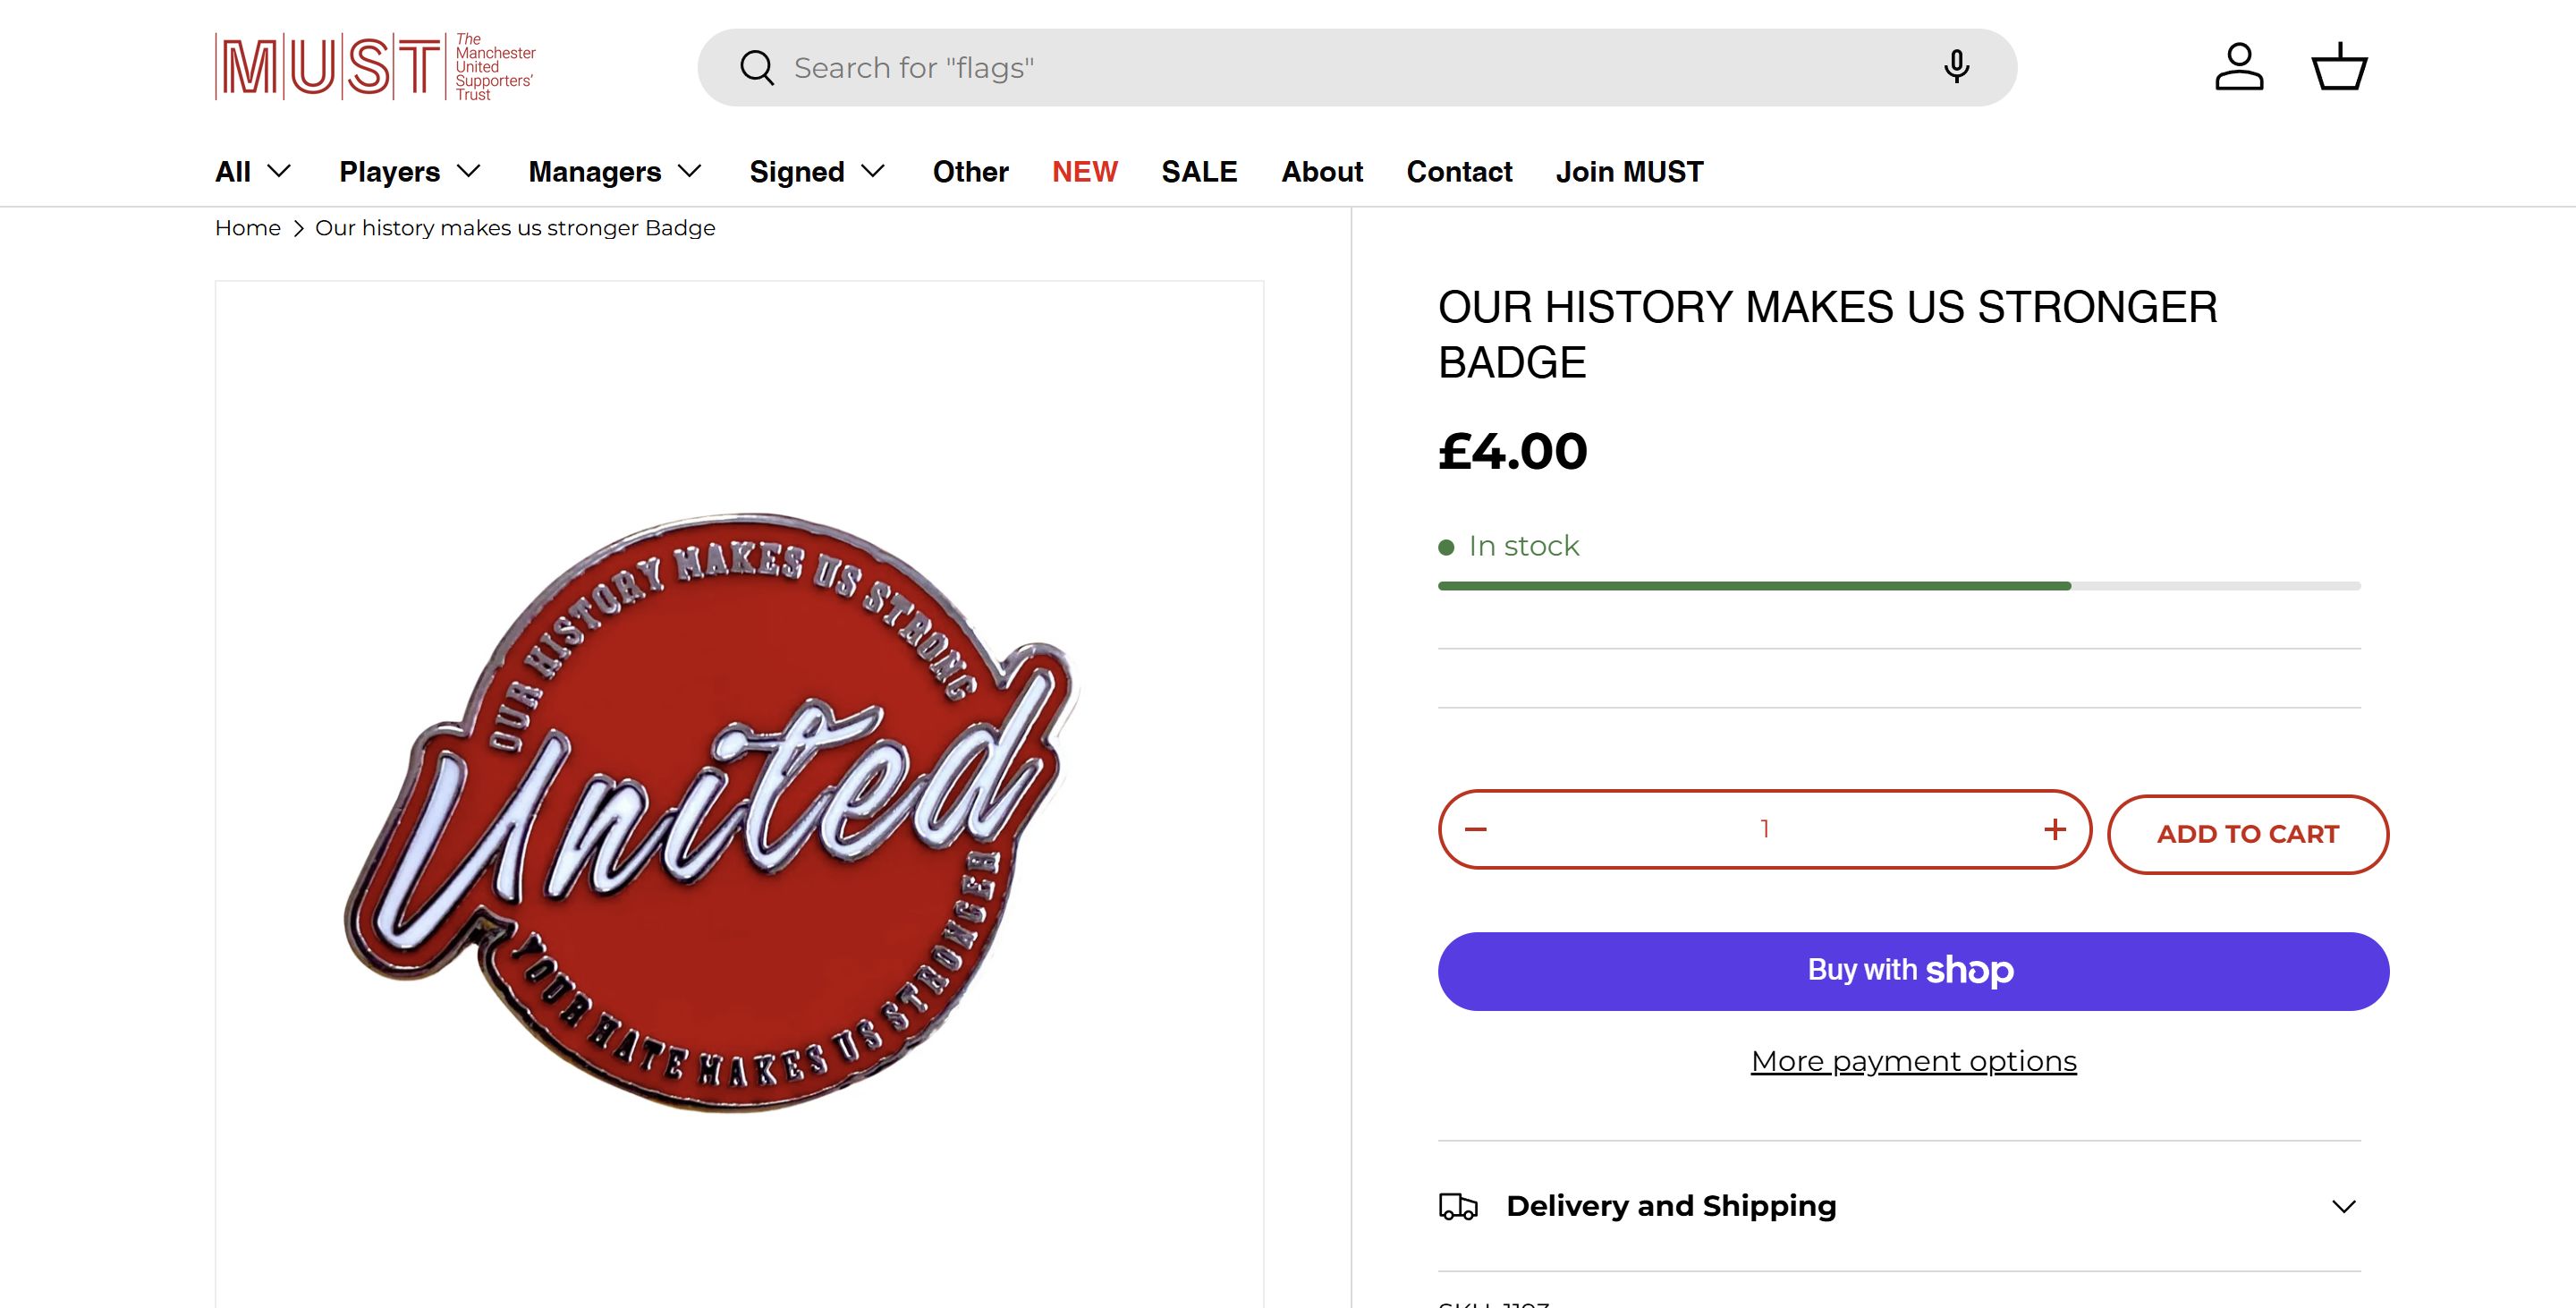Expand Delivery and Shipping section chevron
The width and height of the screenshot is (2576, 1308).
(2343, 1206)
